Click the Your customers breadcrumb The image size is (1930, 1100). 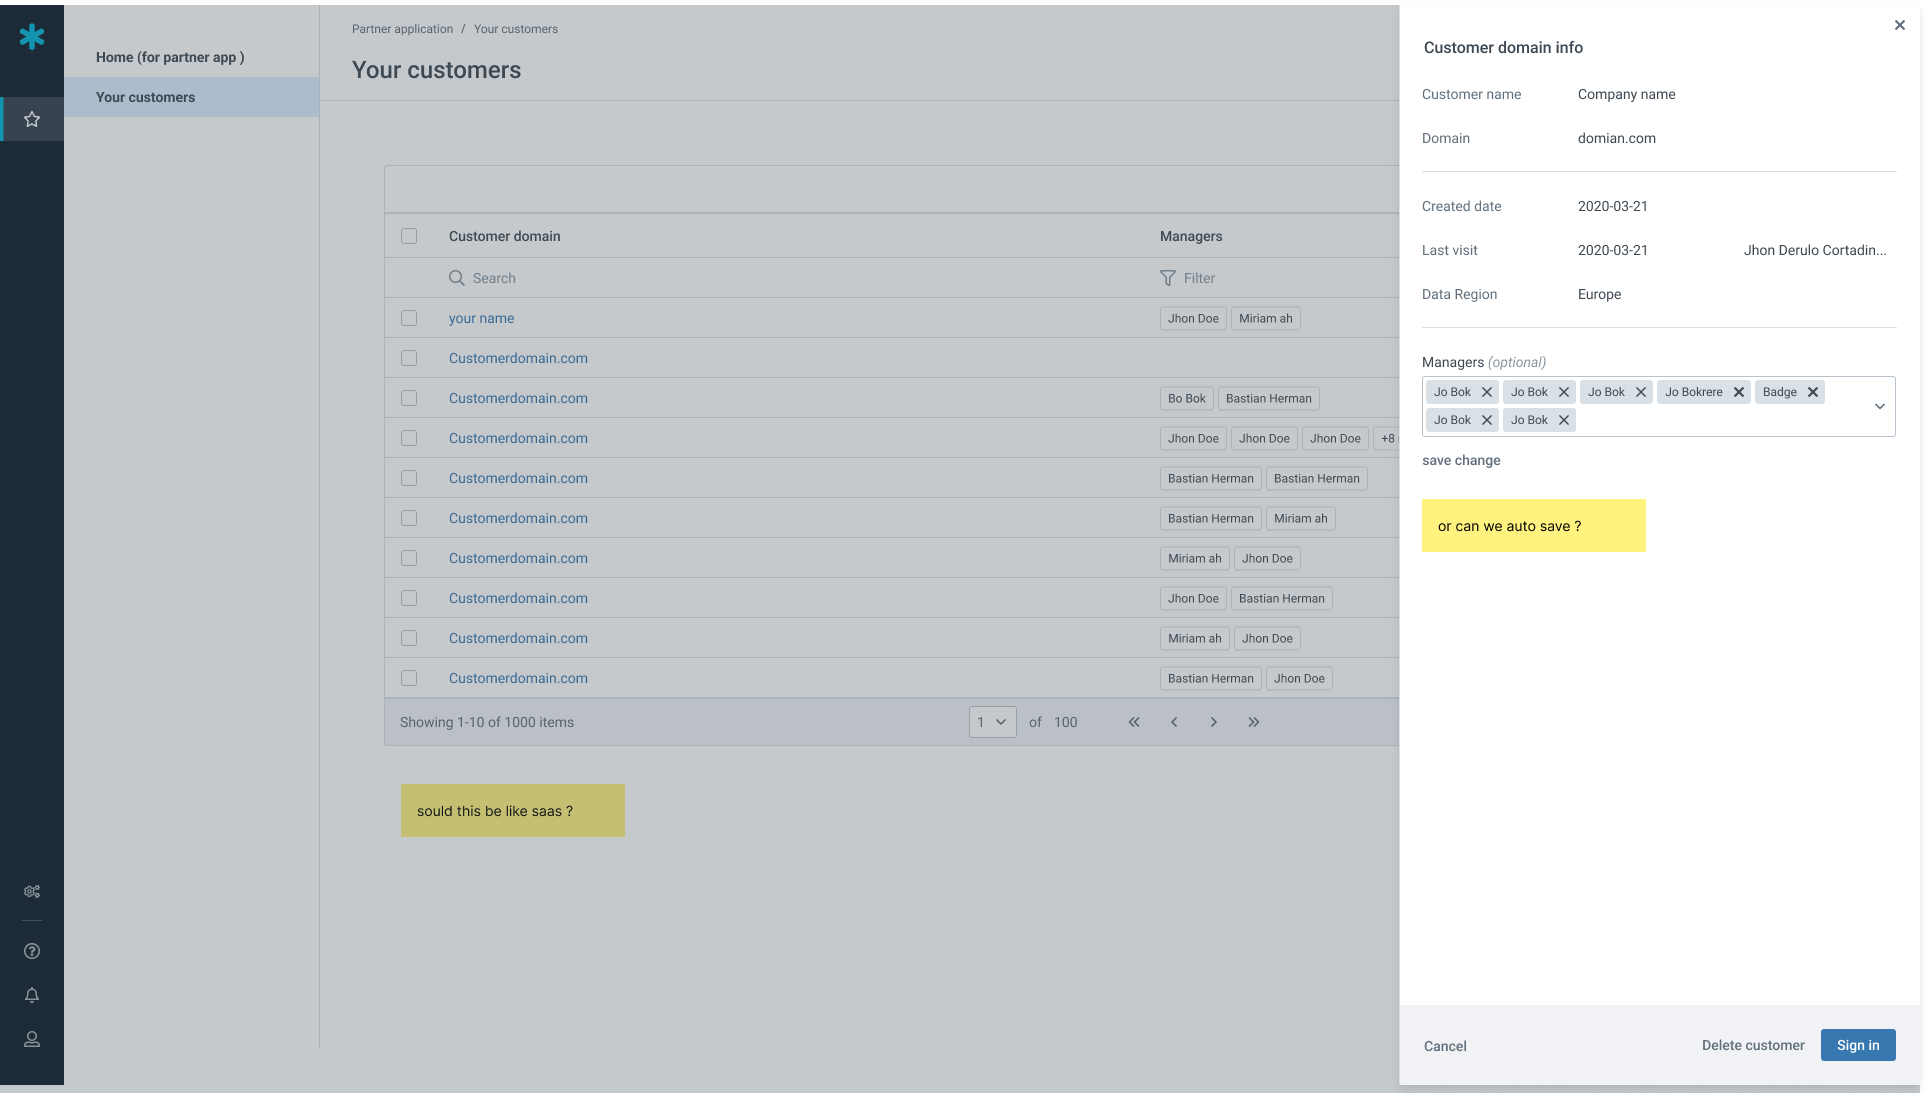click(x=516, y=29)
